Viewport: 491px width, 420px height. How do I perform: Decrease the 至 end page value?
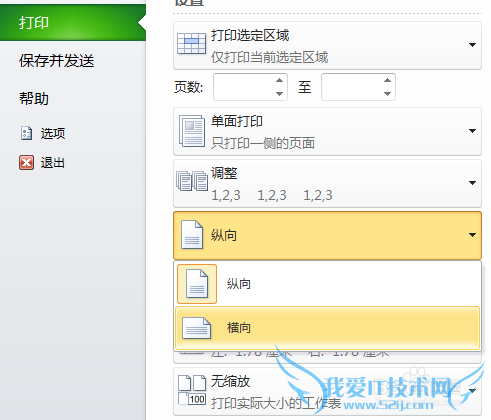pos(387,94)
